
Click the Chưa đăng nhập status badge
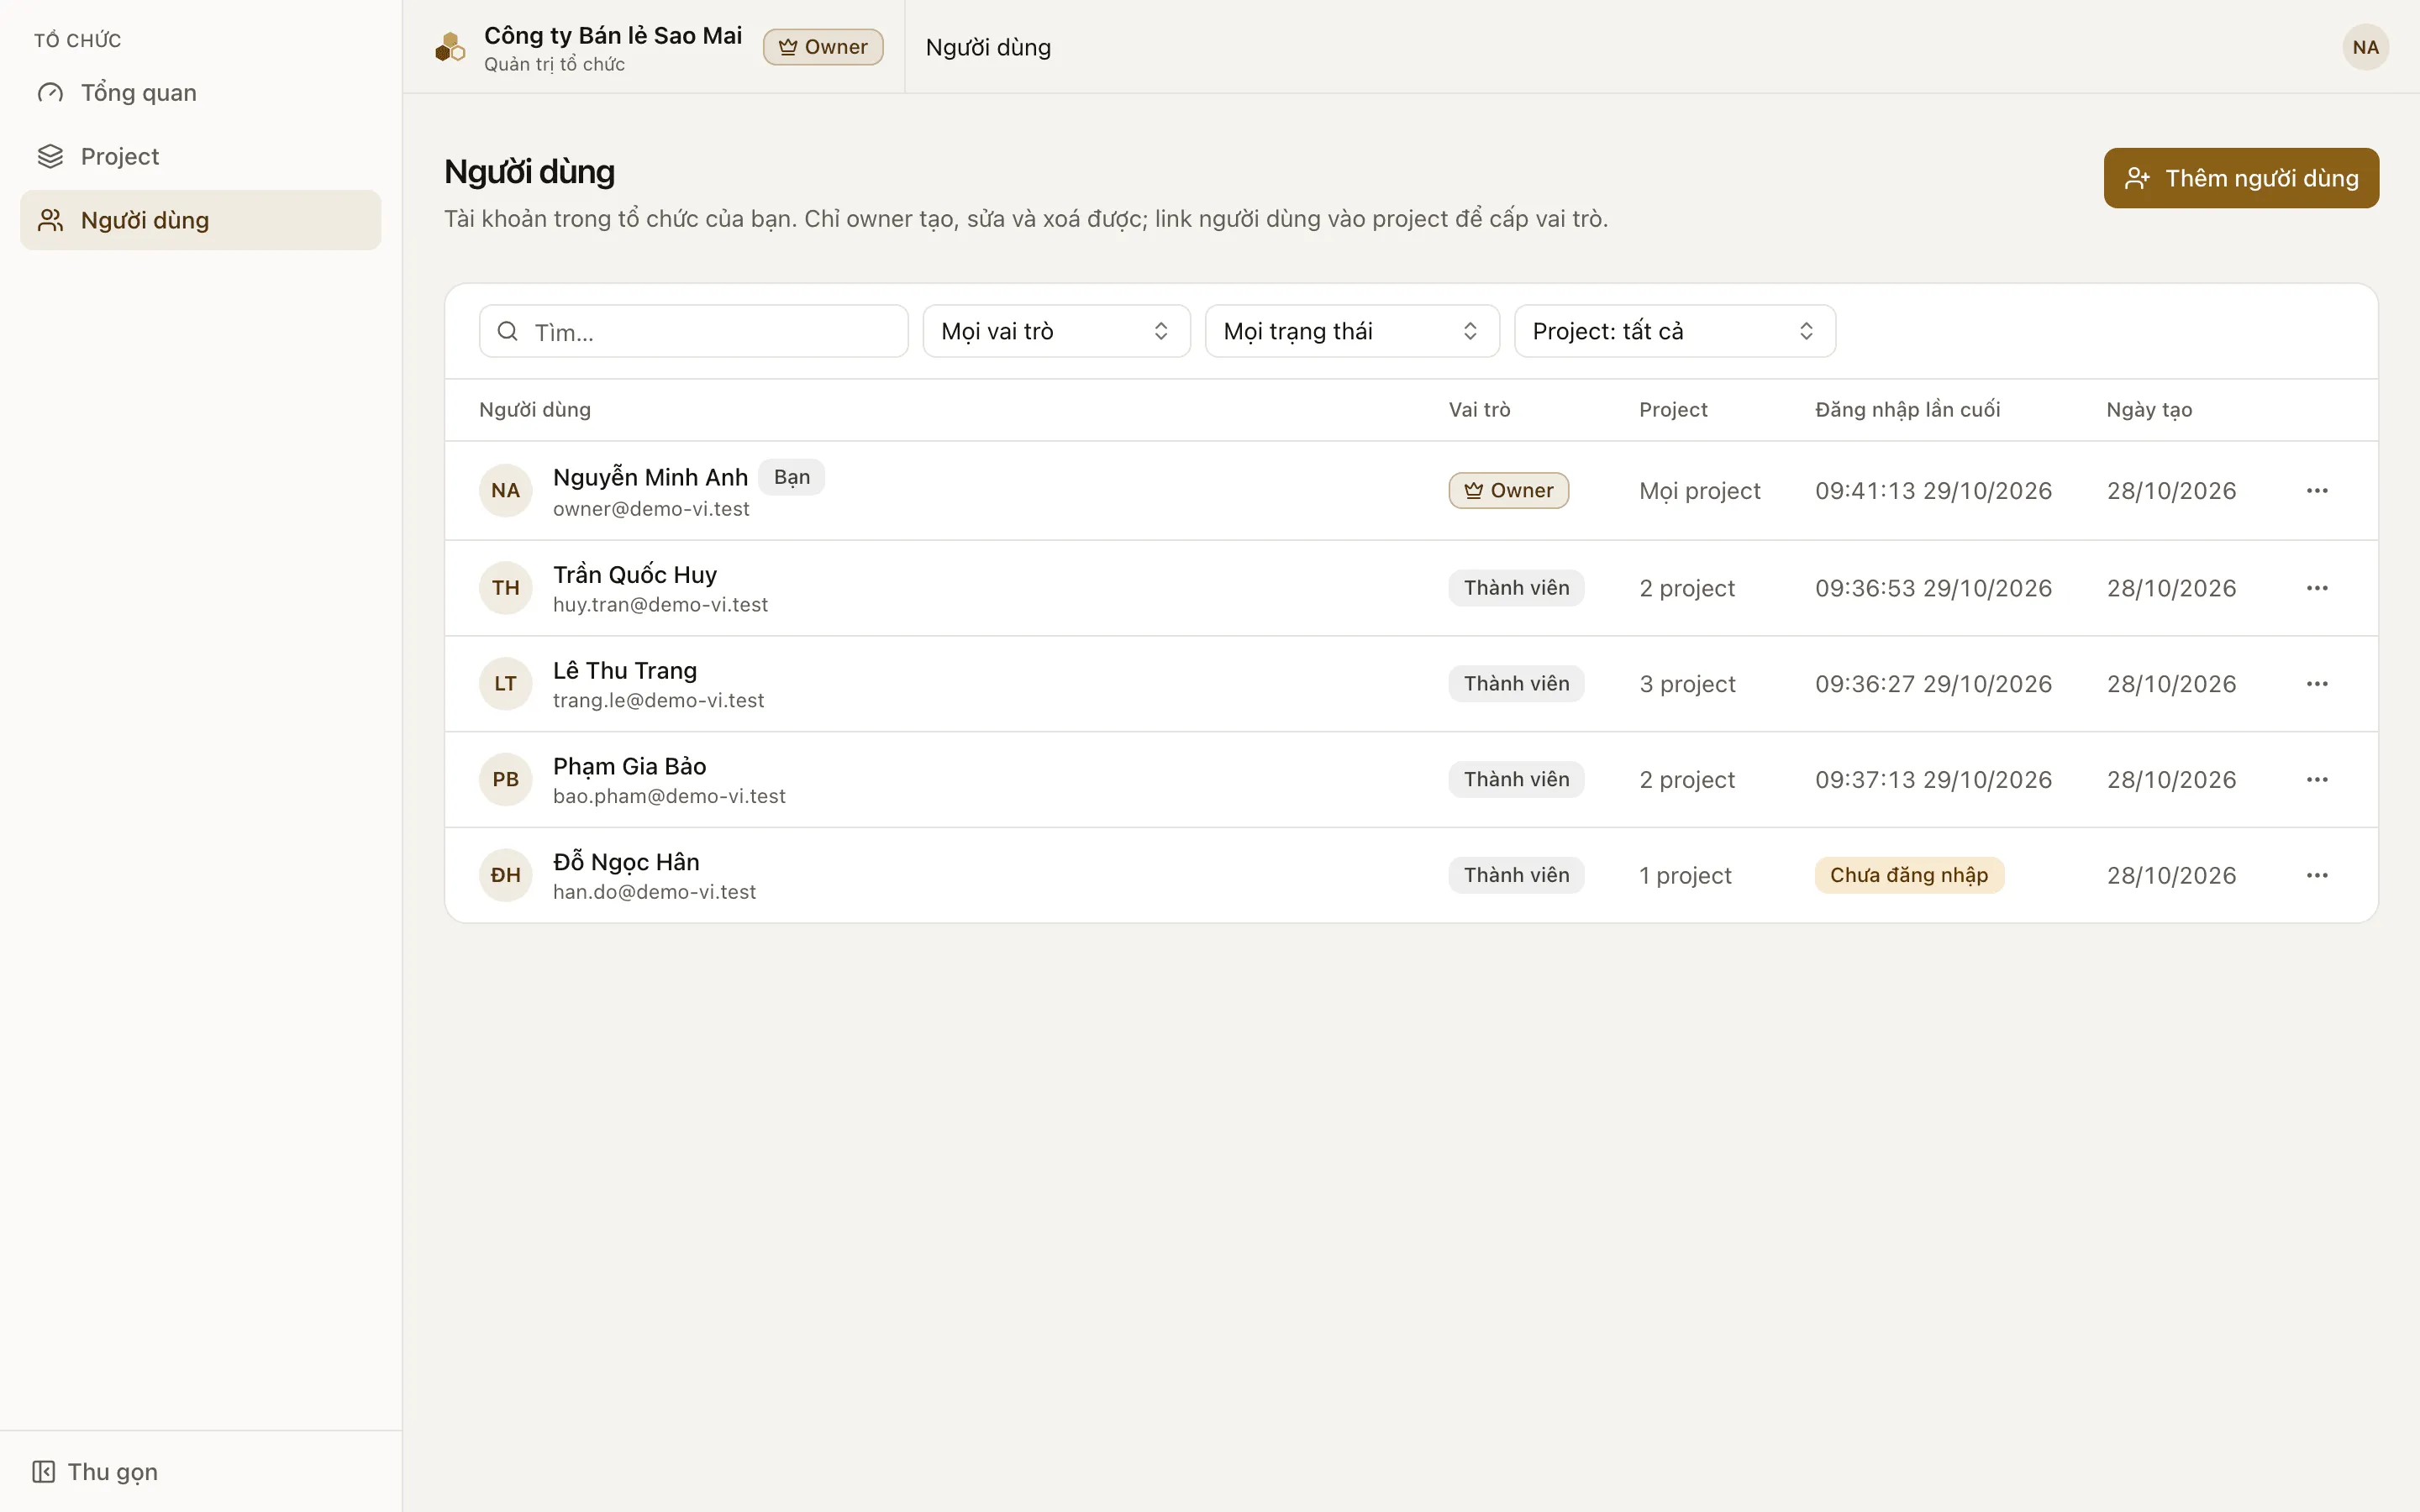click(x=1909, y=875)
